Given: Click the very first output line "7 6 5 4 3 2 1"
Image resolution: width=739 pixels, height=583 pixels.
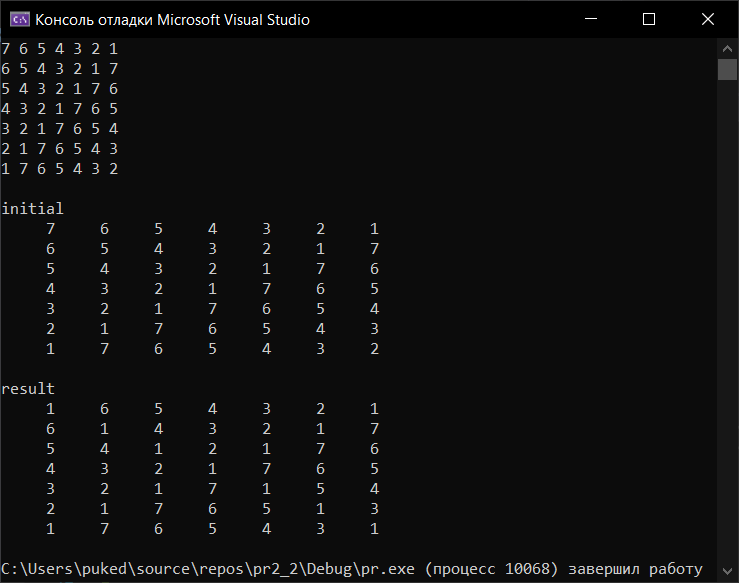Looking at the screenshot, I should 60,48.
